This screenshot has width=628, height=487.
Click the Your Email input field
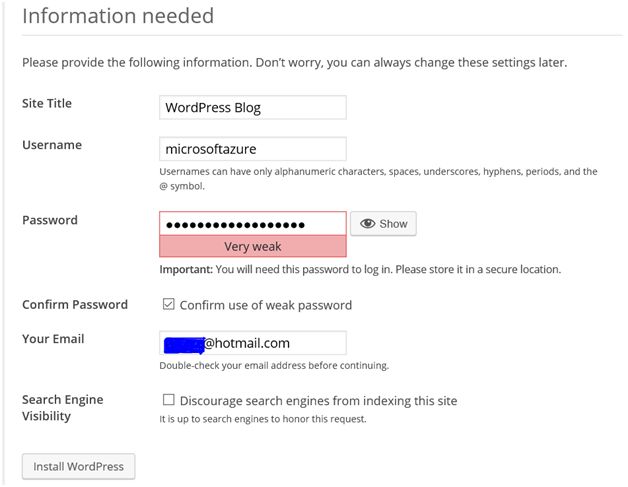[253, 343]
